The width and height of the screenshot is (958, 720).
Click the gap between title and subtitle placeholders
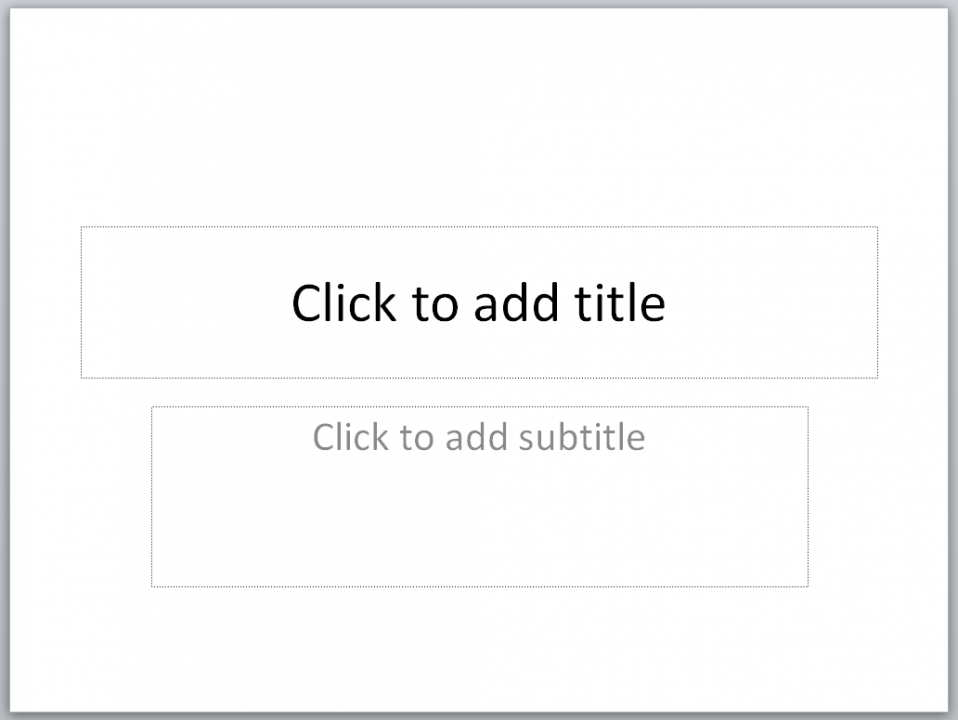click(x=478, y=392)
